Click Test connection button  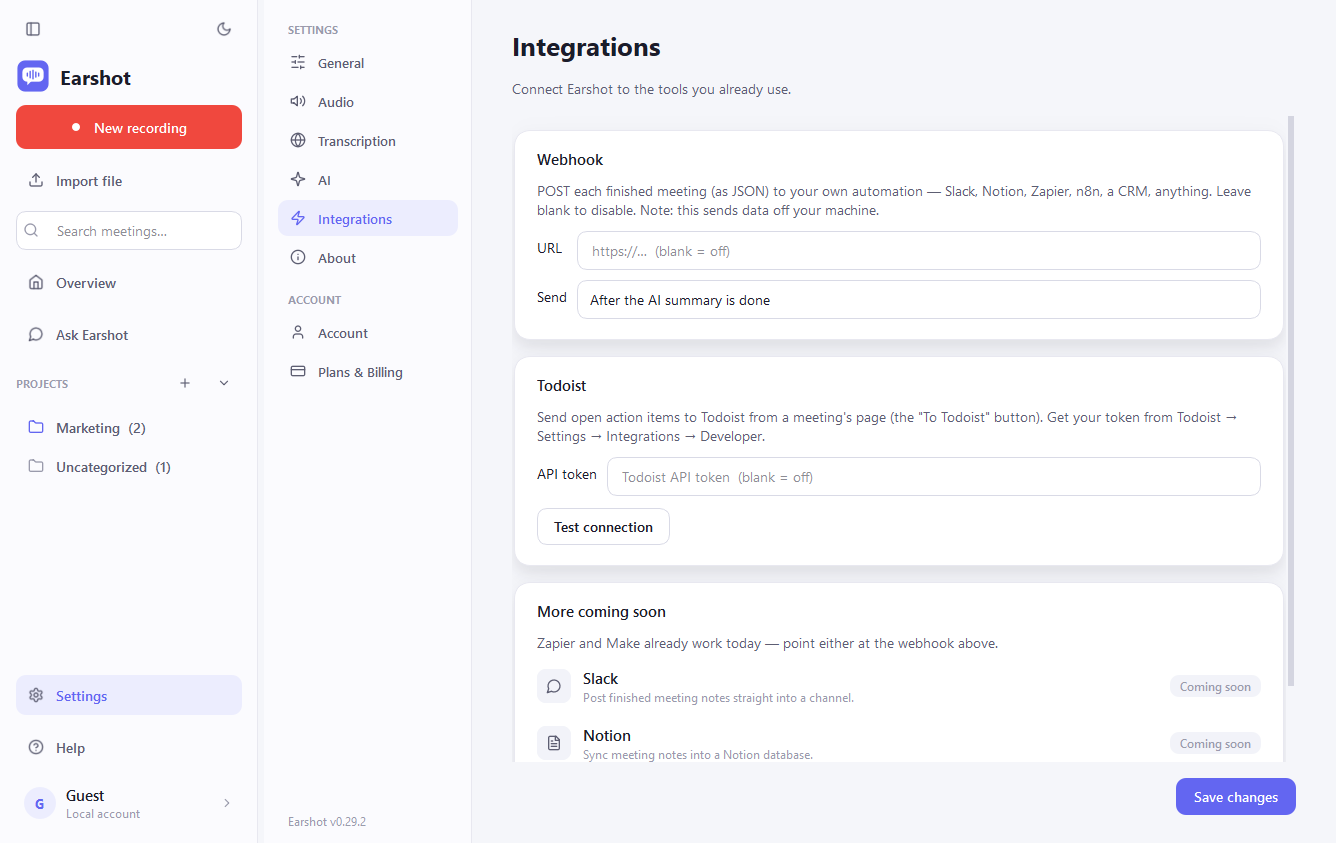[603, 527]
